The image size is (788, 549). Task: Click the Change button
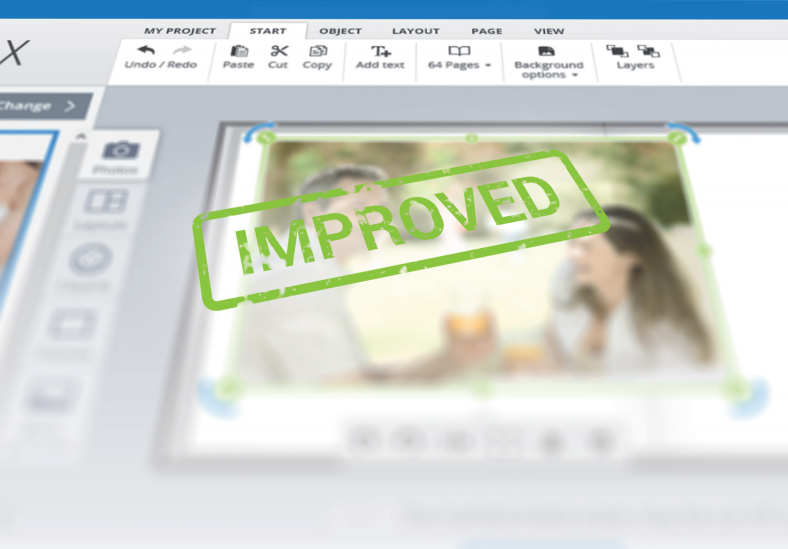pos(41,106)
